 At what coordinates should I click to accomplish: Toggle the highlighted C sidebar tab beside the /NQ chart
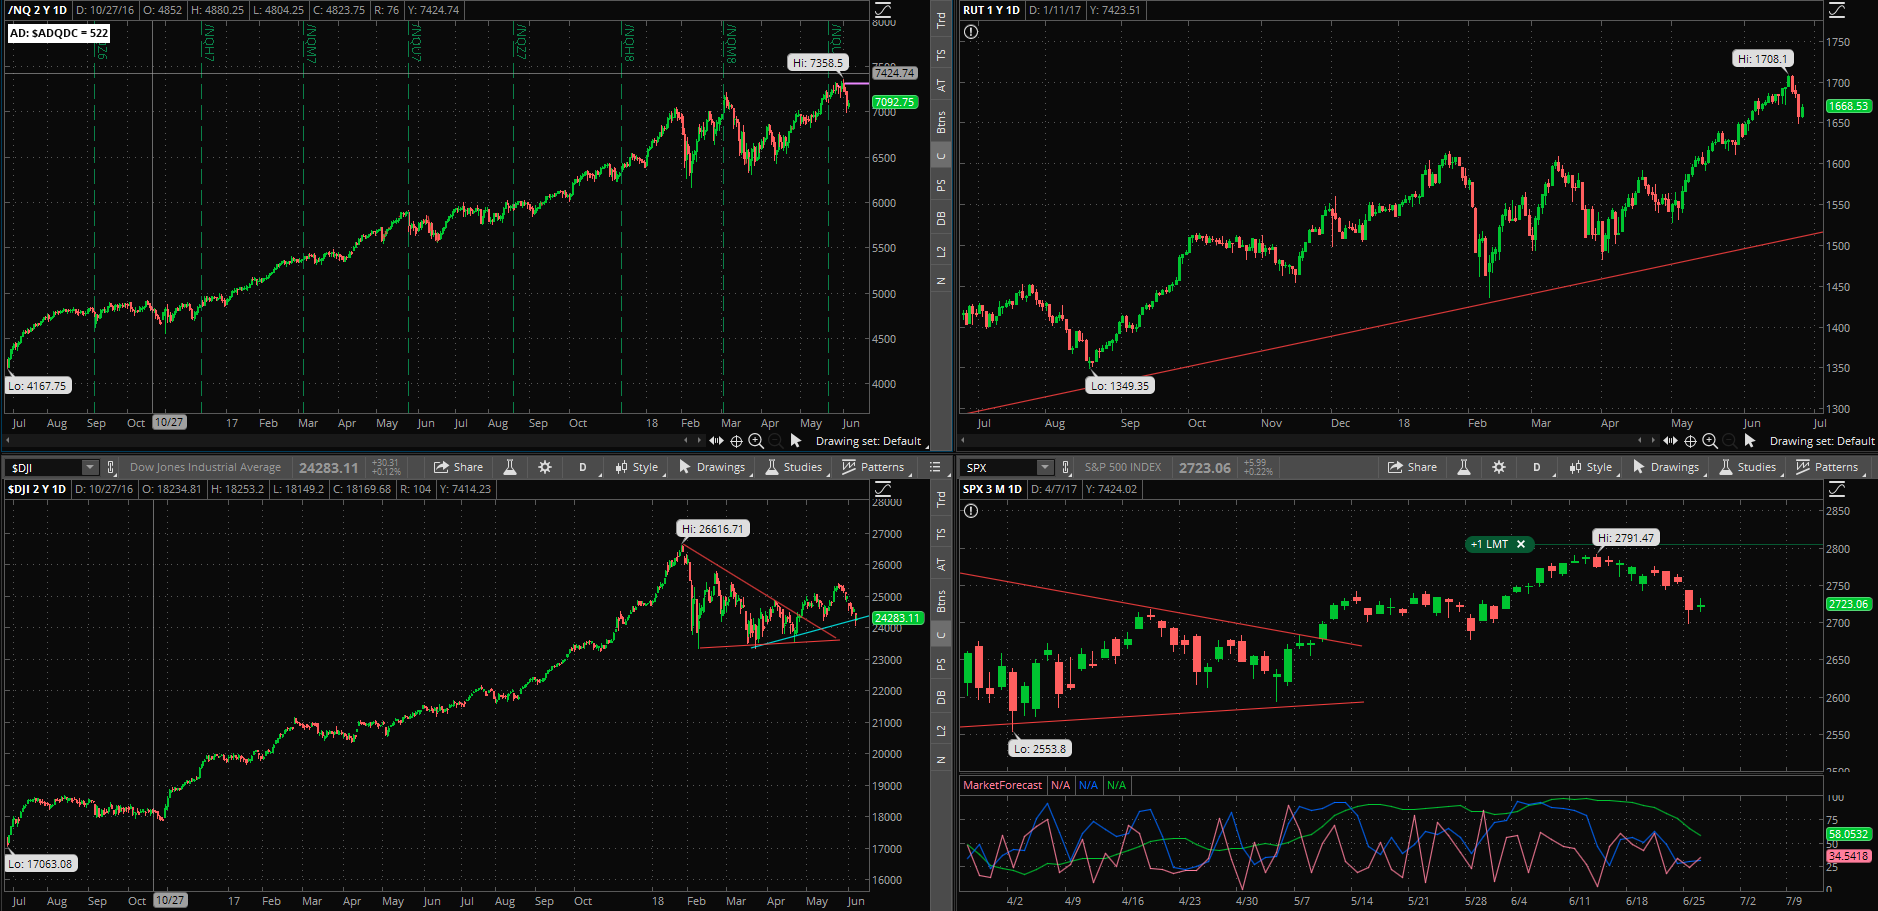tap(941, 156)
